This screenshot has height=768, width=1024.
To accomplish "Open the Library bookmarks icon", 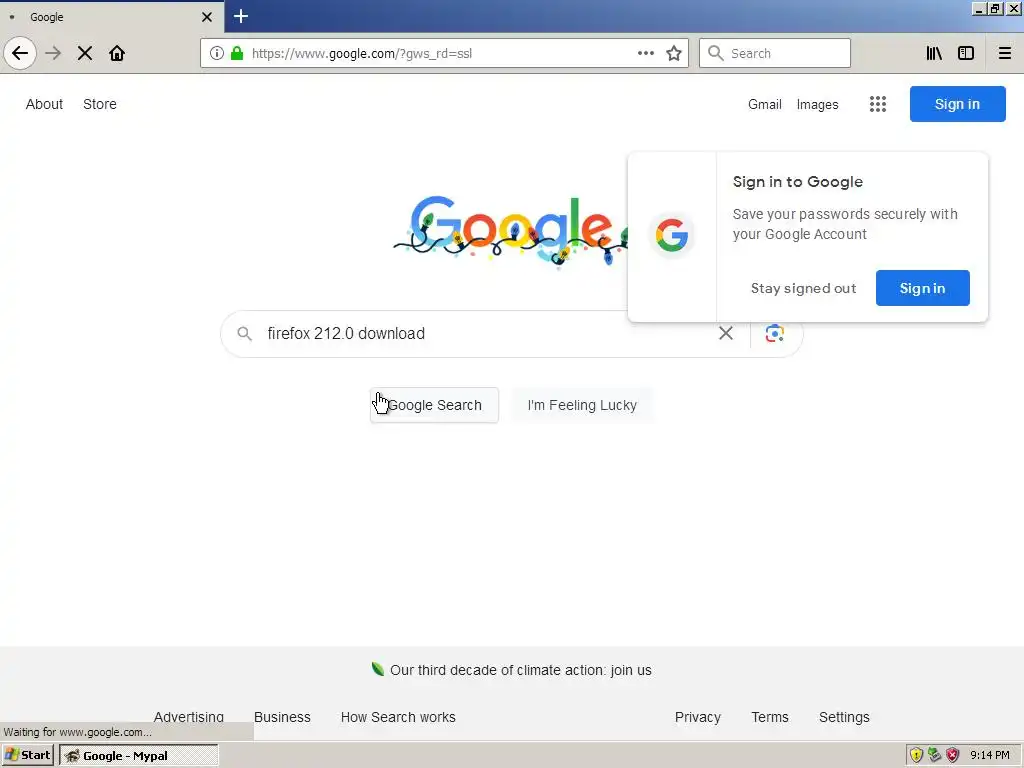I will [934, 53].
